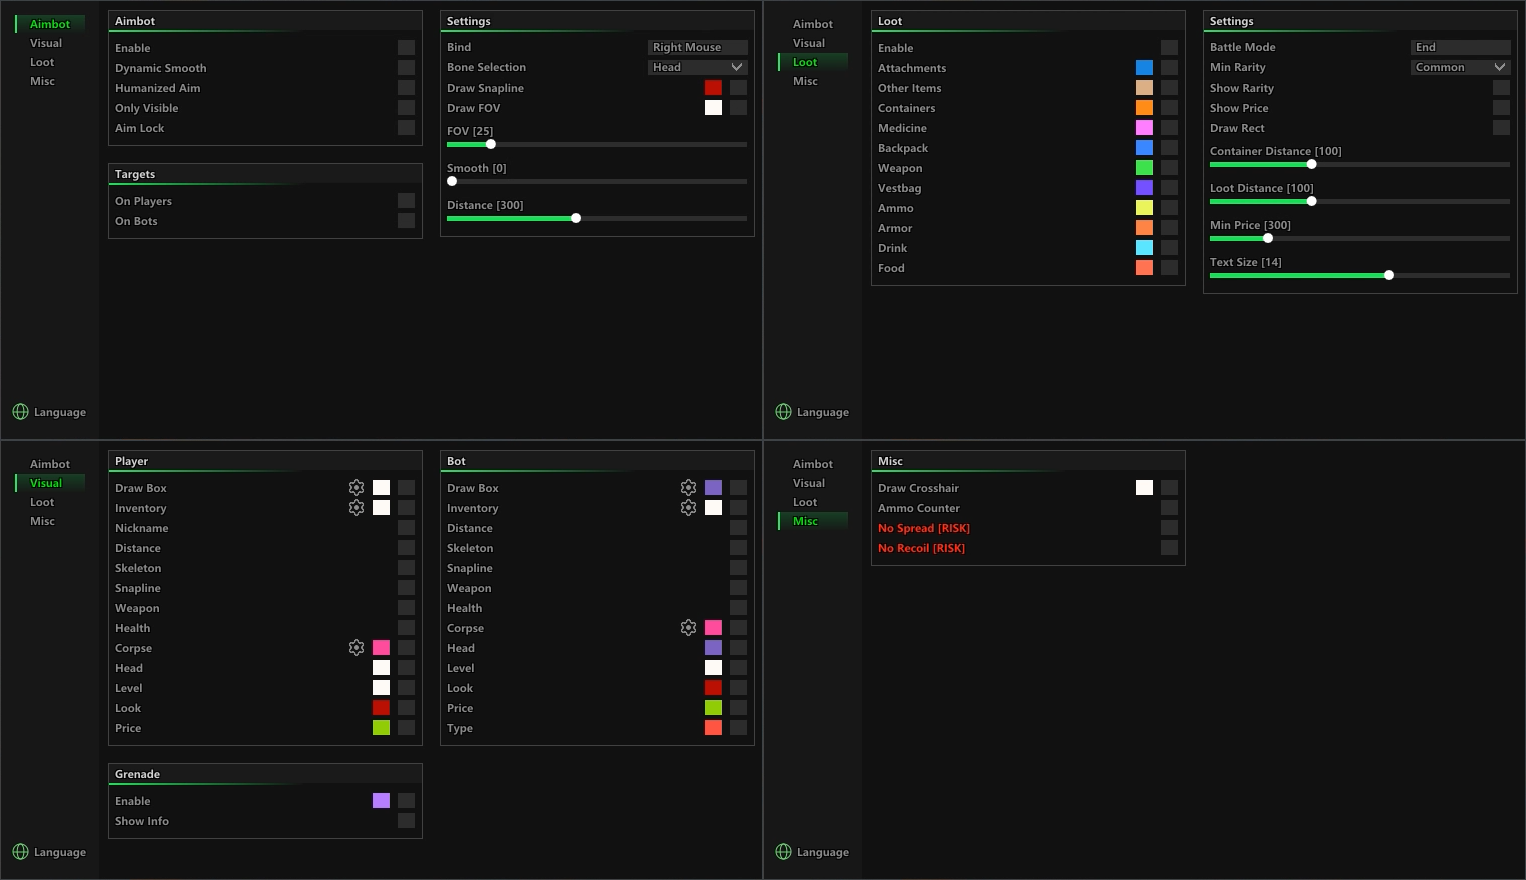Expand the Min Rarity Common dropdown

click(x=1461, y=67)
